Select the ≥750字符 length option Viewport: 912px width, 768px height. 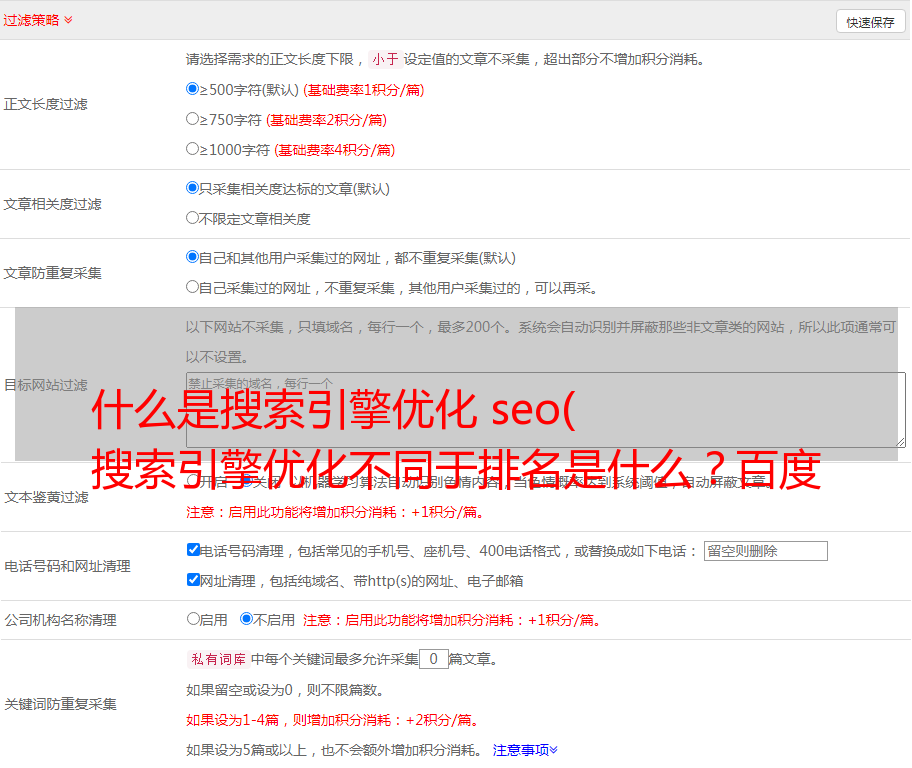pyautogui.click(x=192, y=119)
